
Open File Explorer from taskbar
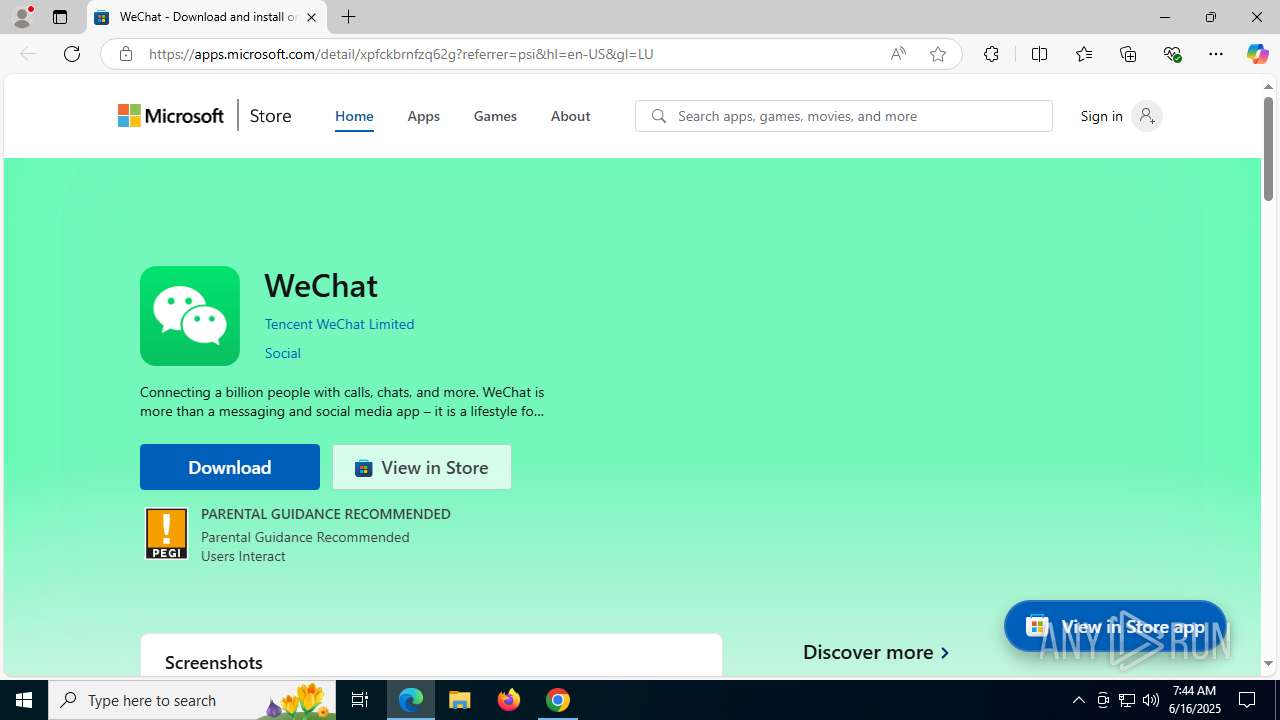tap(460, 700)
